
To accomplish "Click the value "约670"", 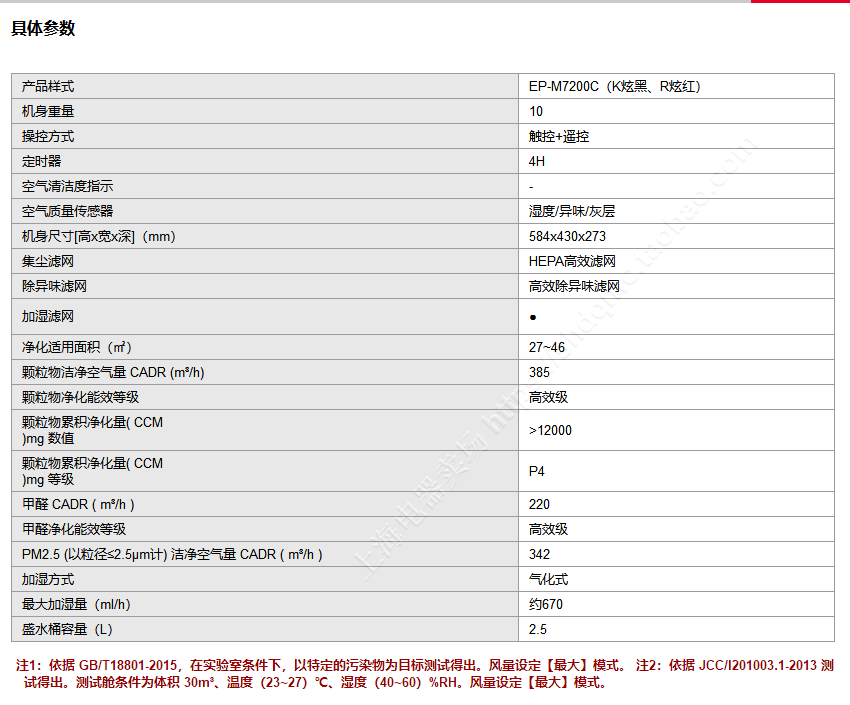I will (545, 604).
